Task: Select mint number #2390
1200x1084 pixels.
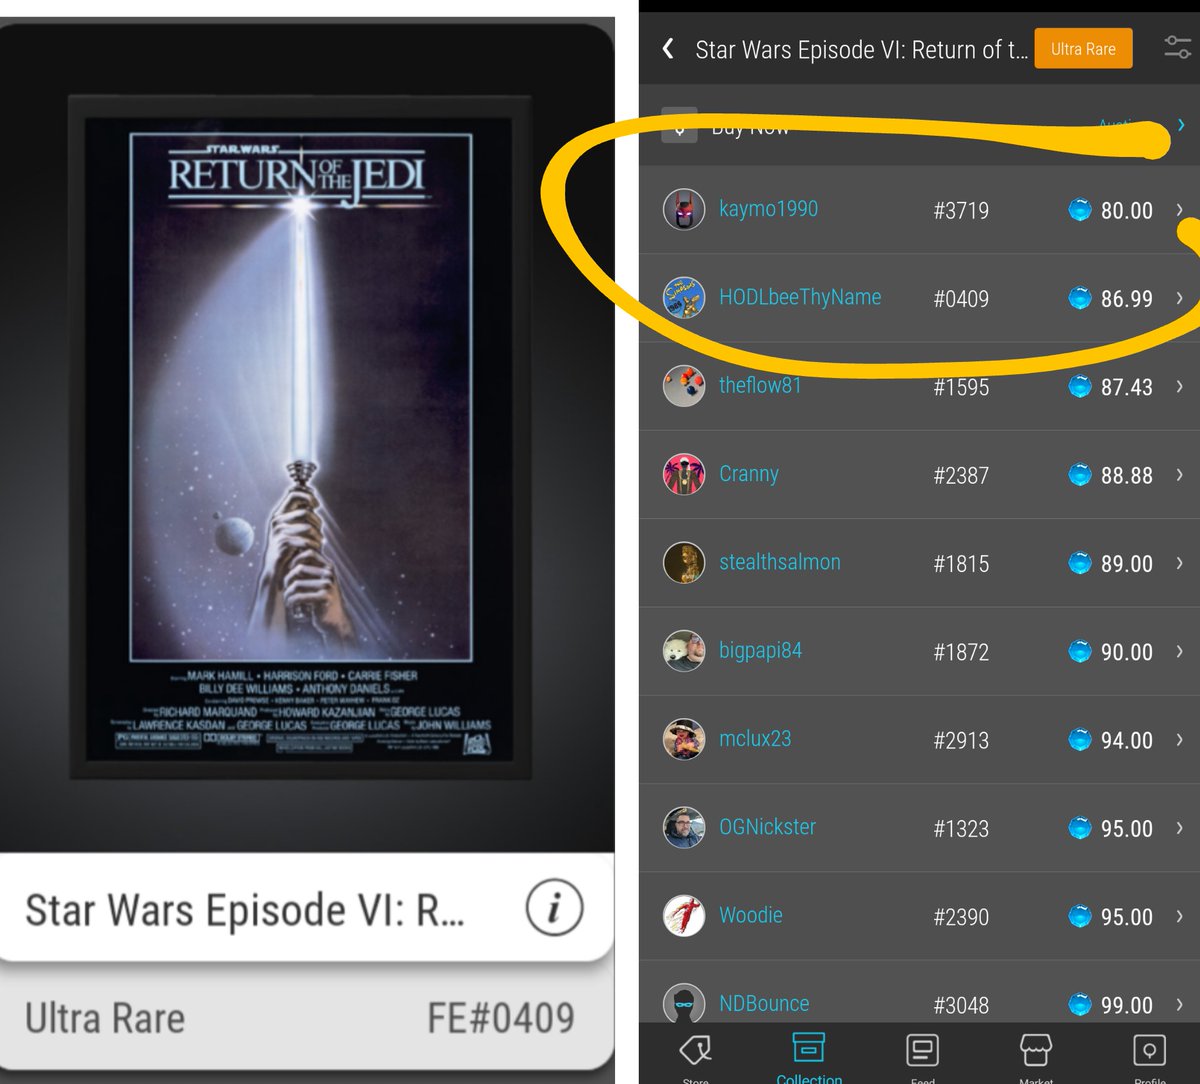Action: tap(961, 917)
